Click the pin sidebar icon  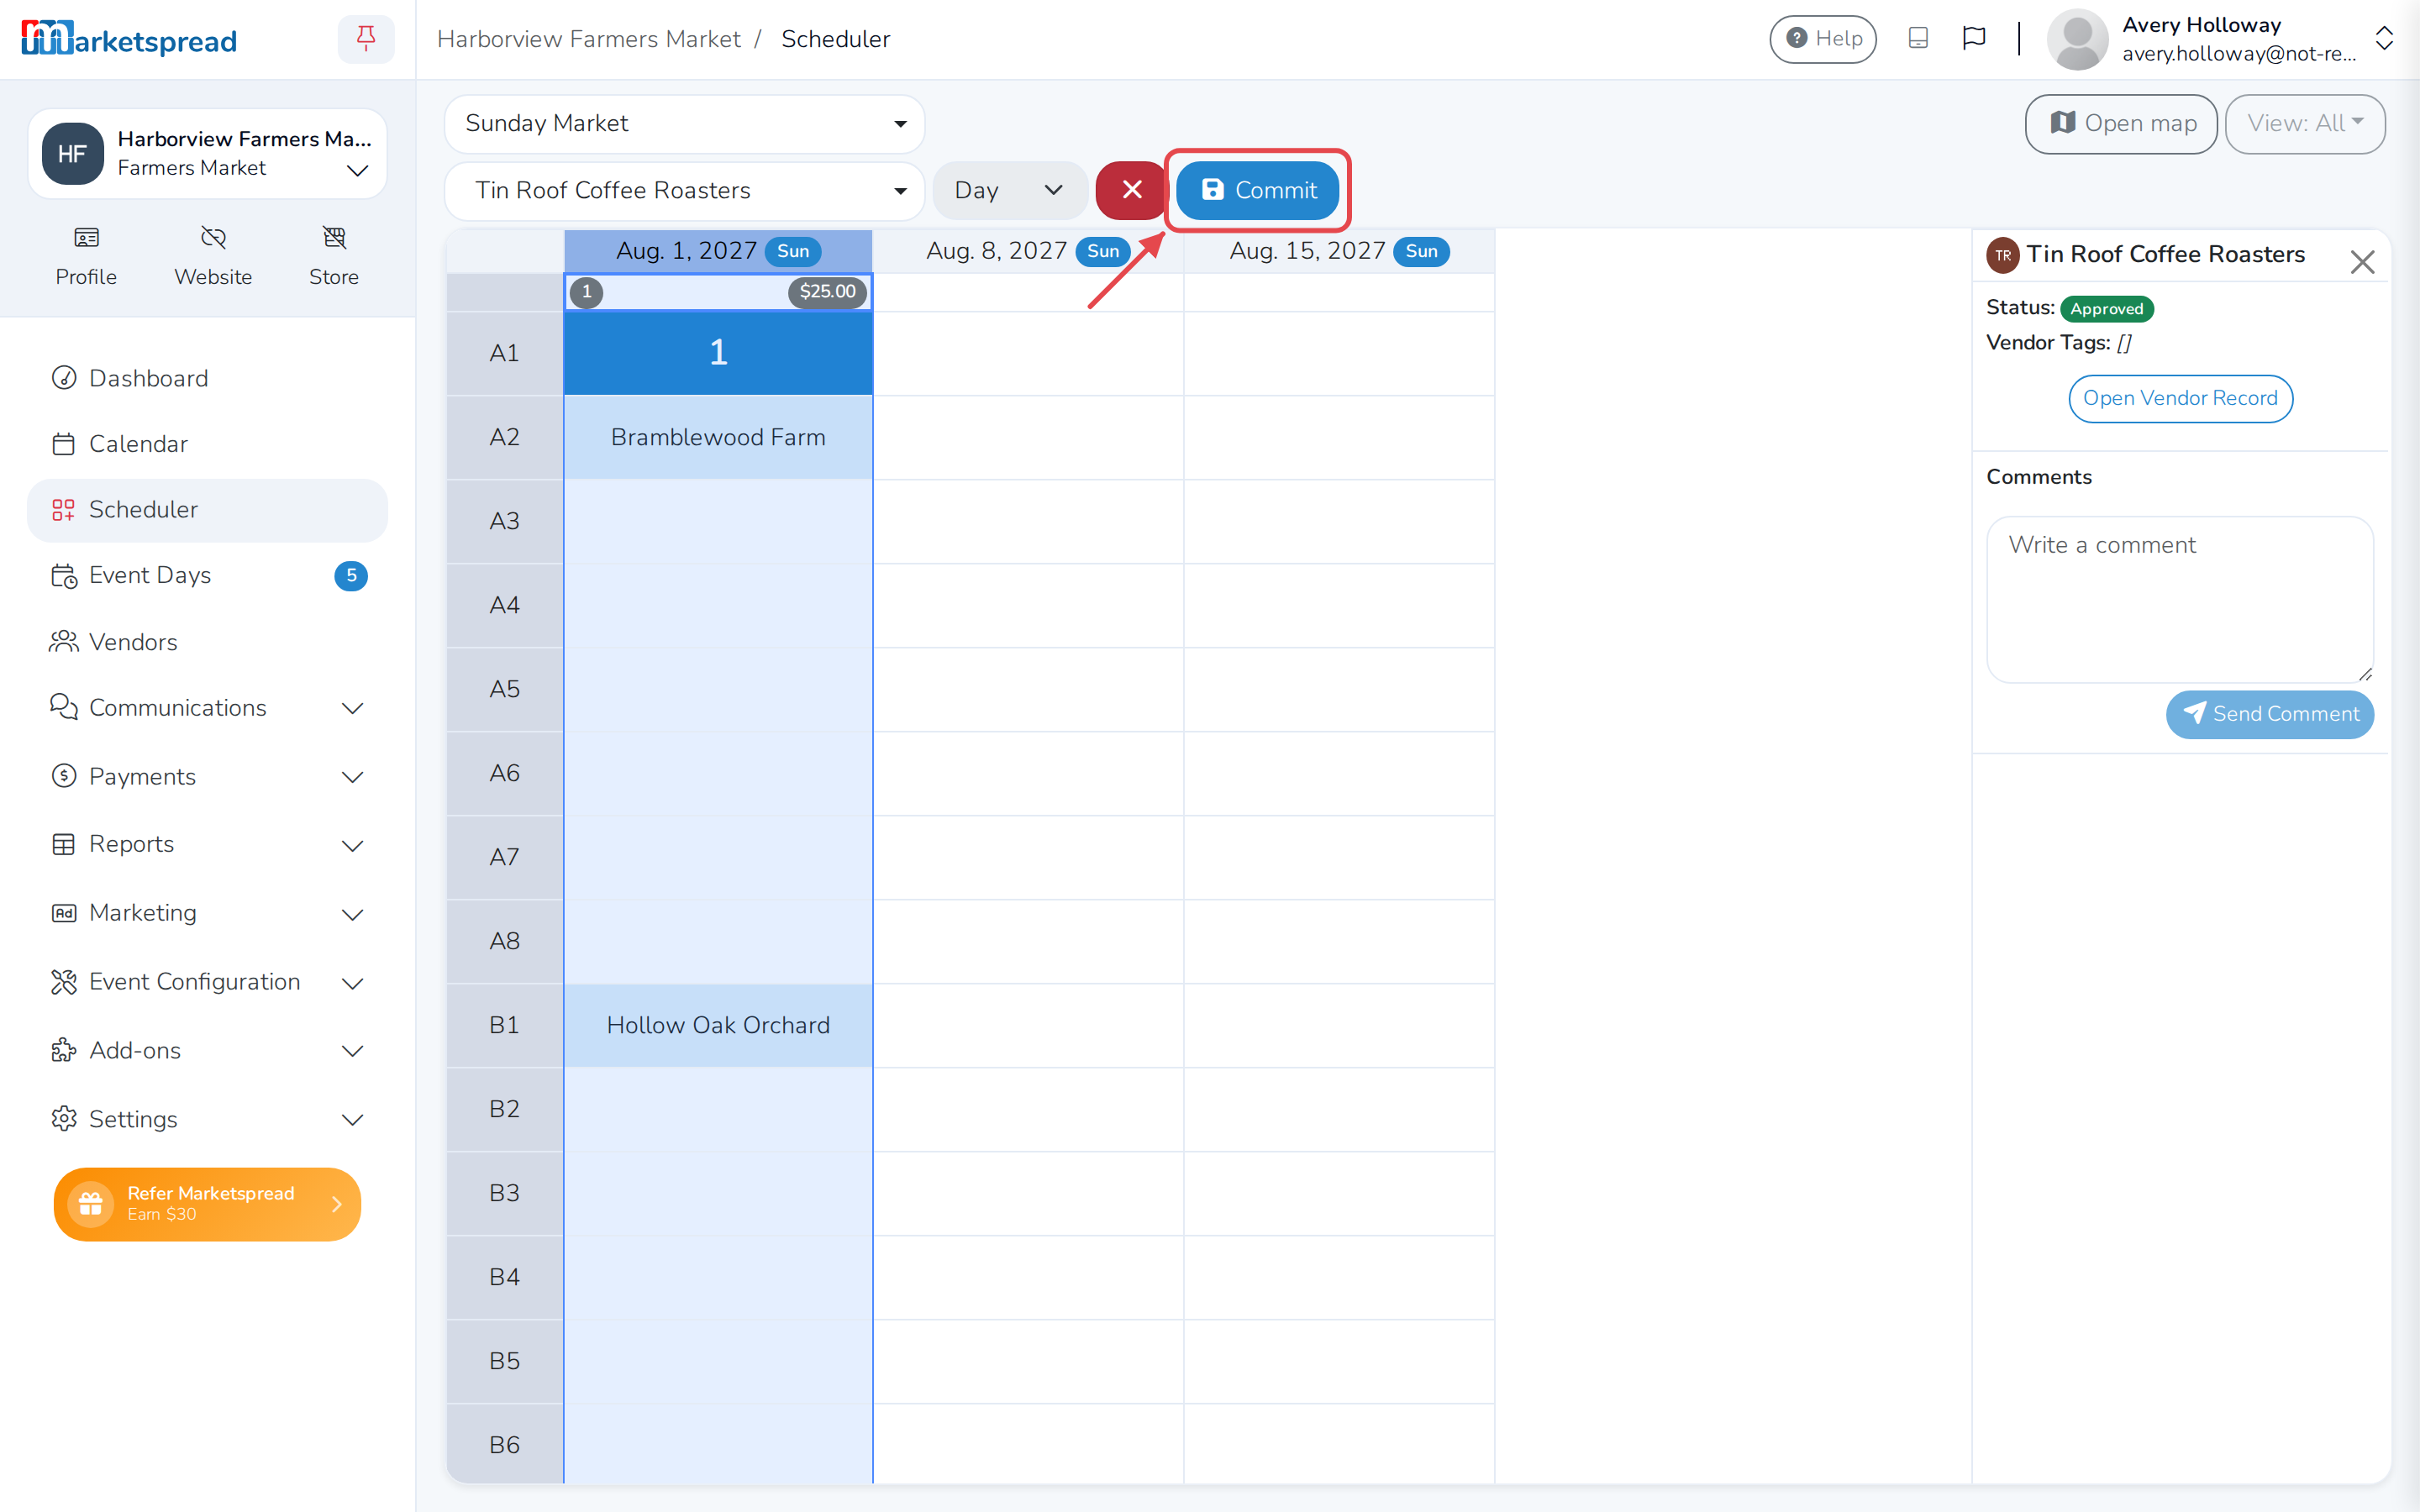tap(366, 39)
